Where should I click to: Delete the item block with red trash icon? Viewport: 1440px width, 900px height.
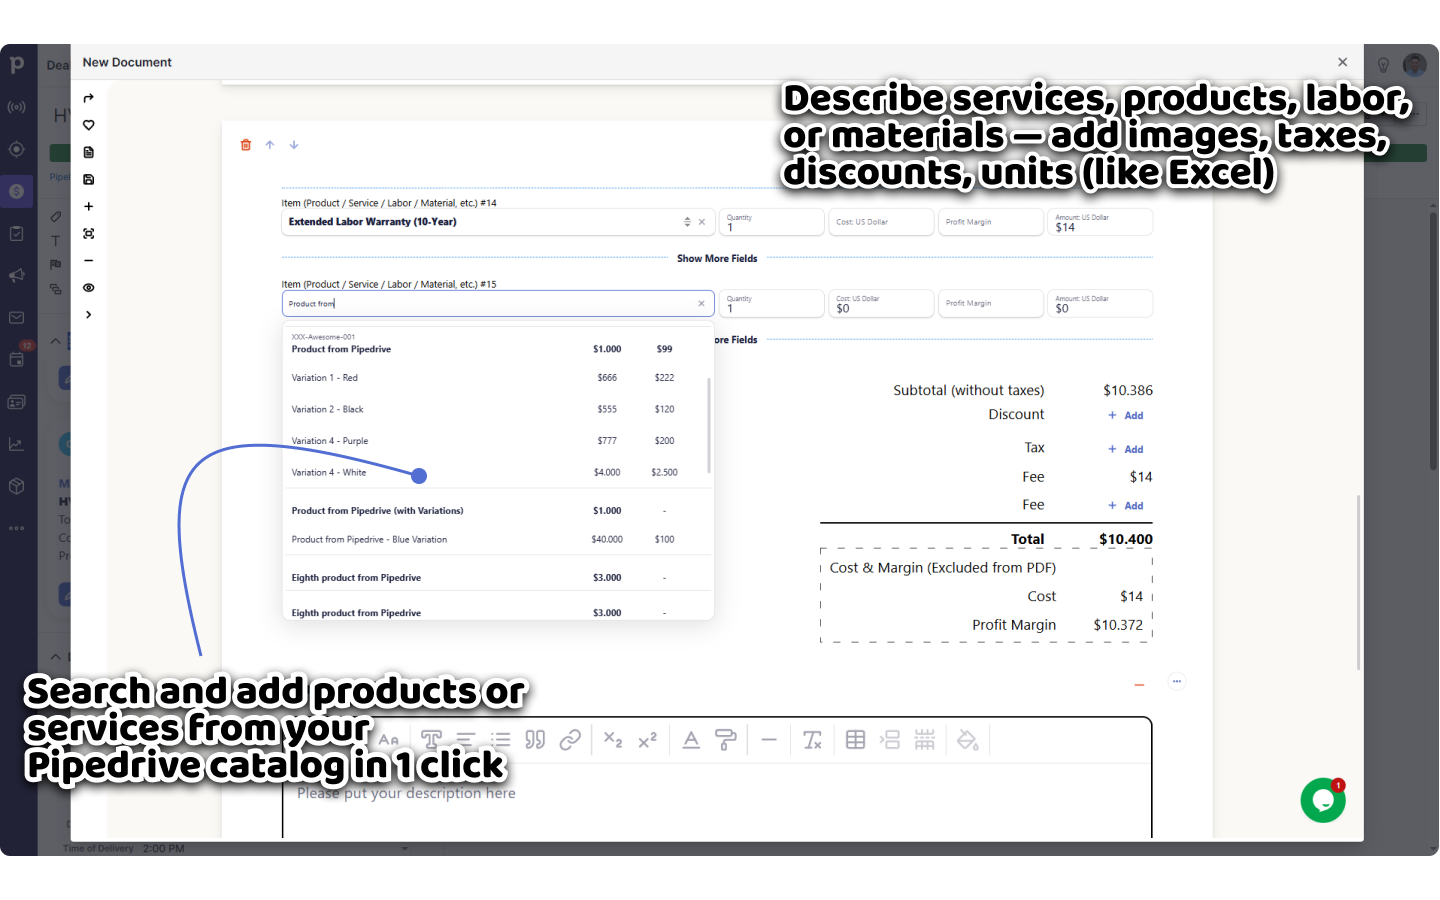pyautogui.click(x=246, y=145)
